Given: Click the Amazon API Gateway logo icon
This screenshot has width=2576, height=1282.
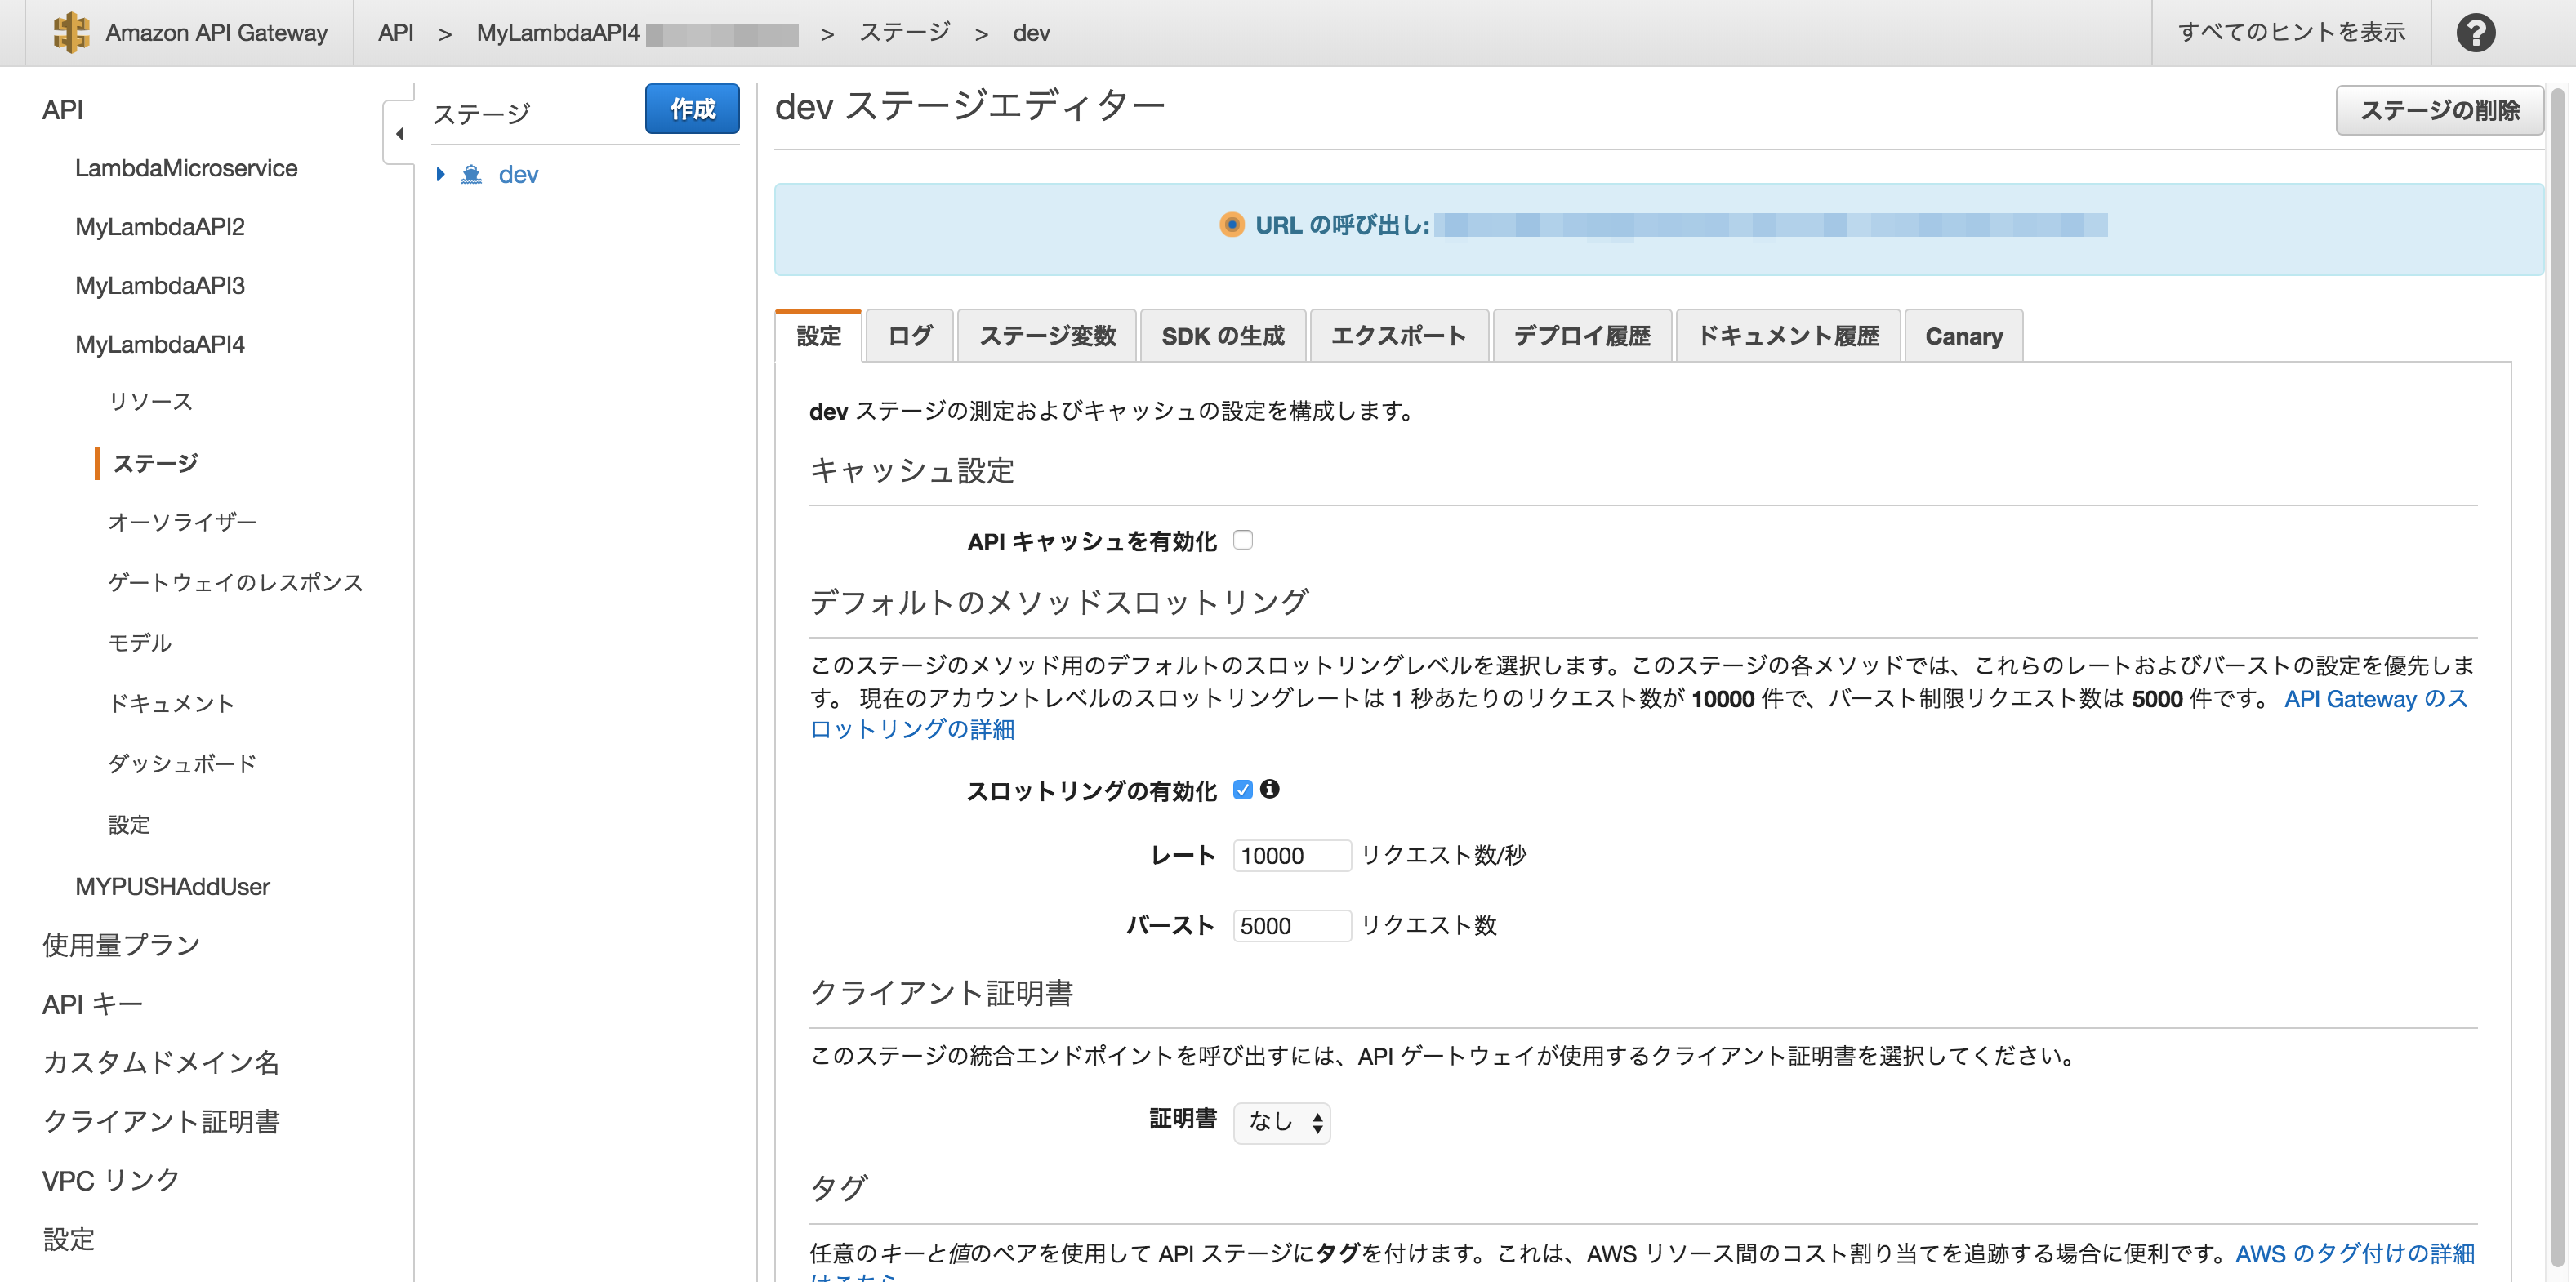Looking at the screenshot, I should (71, 33).
